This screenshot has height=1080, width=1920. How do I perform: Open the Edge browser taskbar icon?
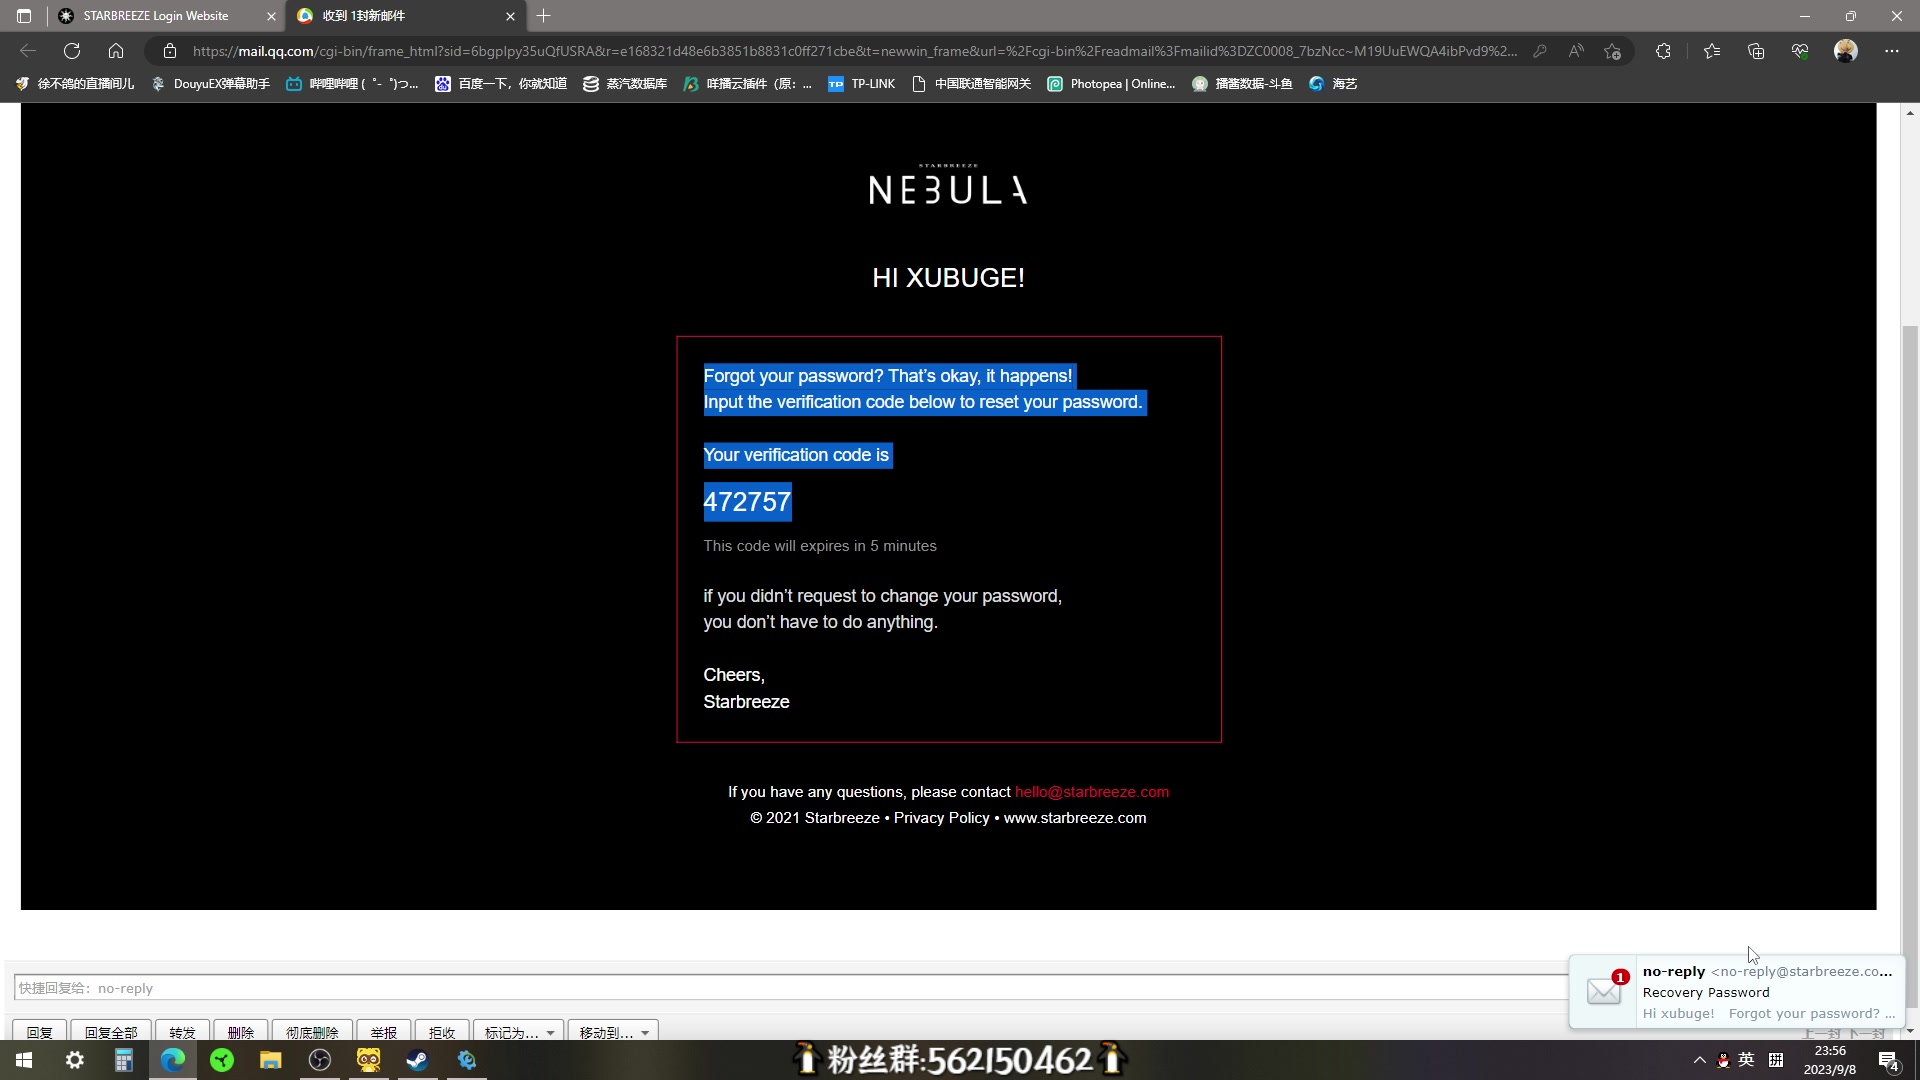(173, 1060)
